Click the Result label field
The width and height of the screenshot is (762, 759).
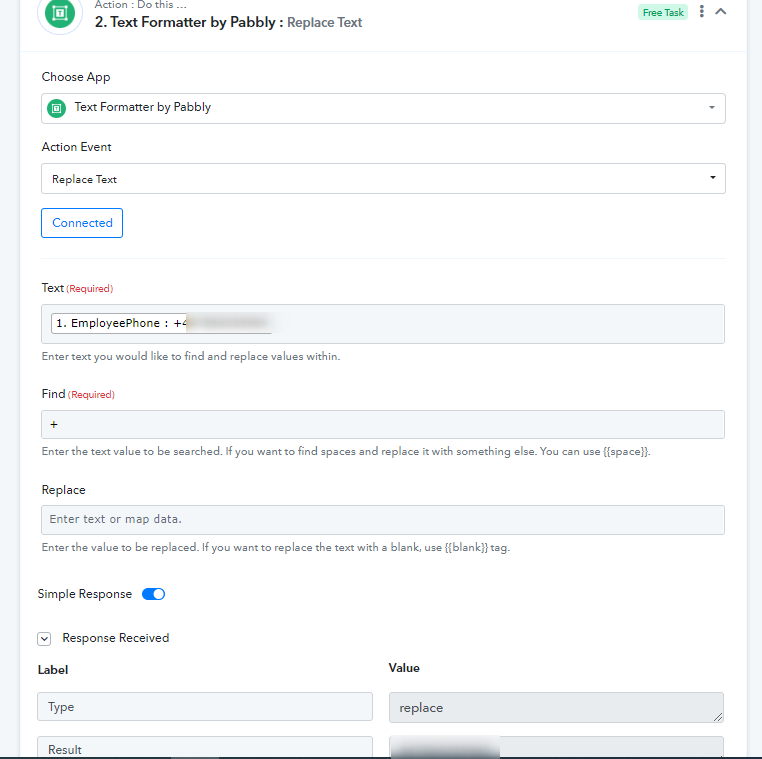(x=205, y=747)
